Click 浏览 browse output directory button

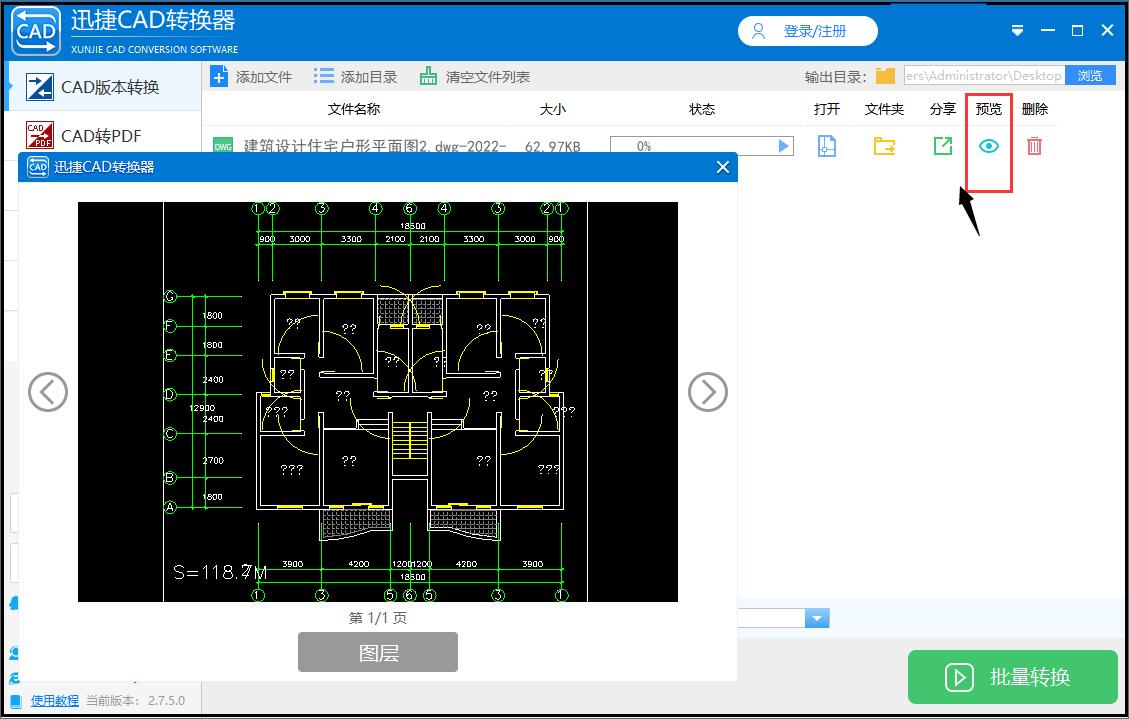1090,76
